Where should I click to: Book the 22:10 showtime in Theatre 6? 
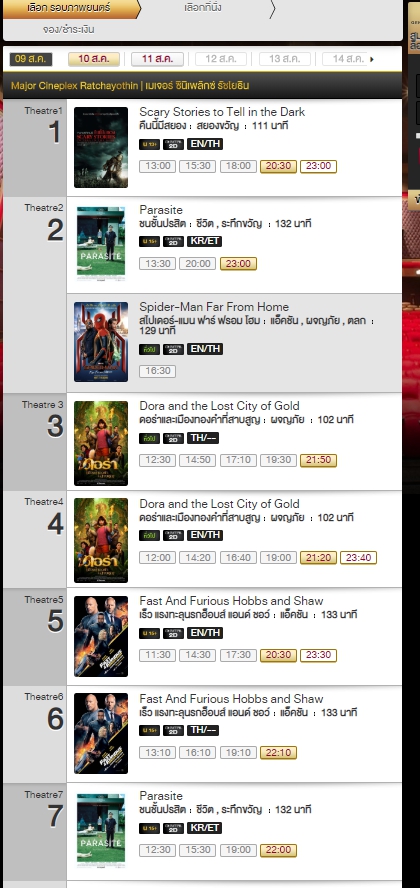coord(278,753)
